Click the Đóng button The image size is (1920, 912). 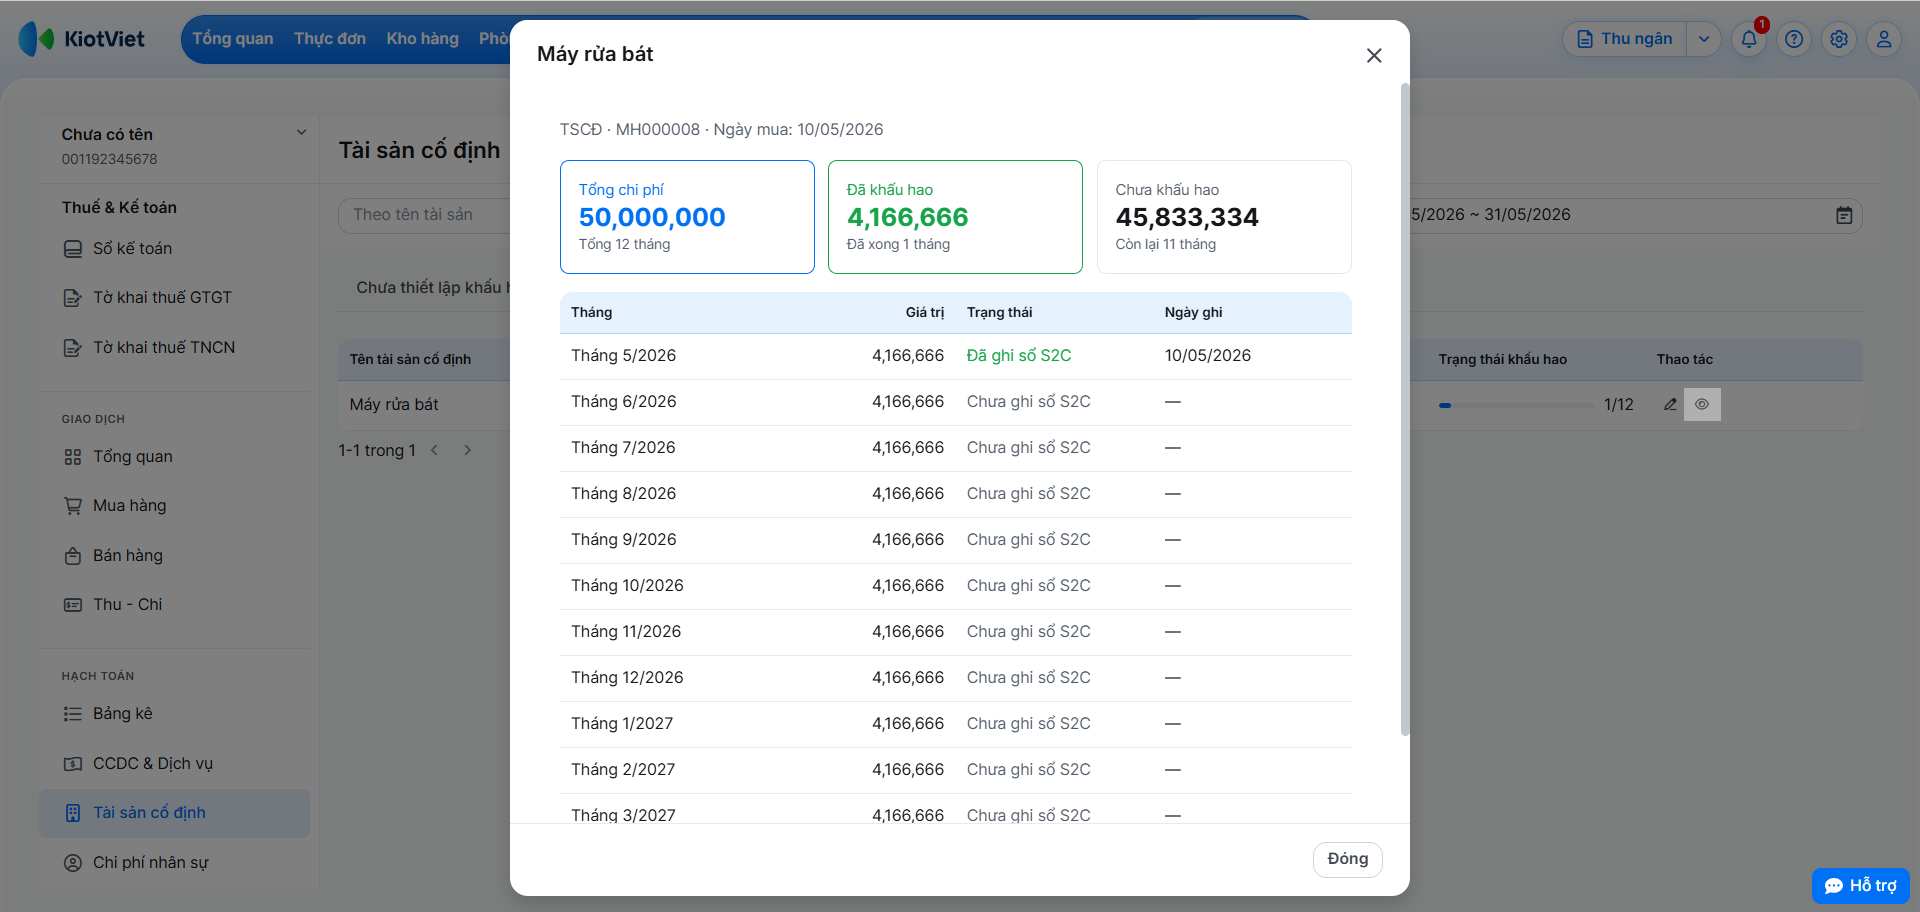coord(1347,859)
